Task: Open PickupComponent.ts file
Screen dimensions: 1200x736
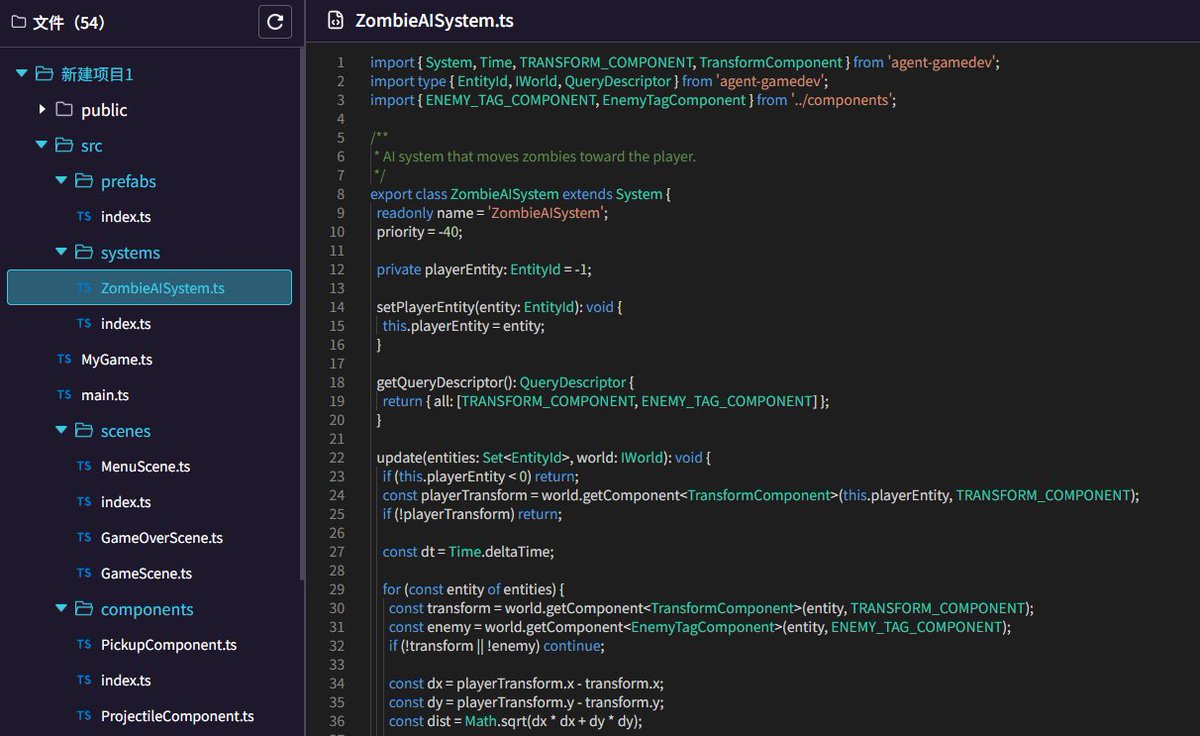Action: pos(169,644)
